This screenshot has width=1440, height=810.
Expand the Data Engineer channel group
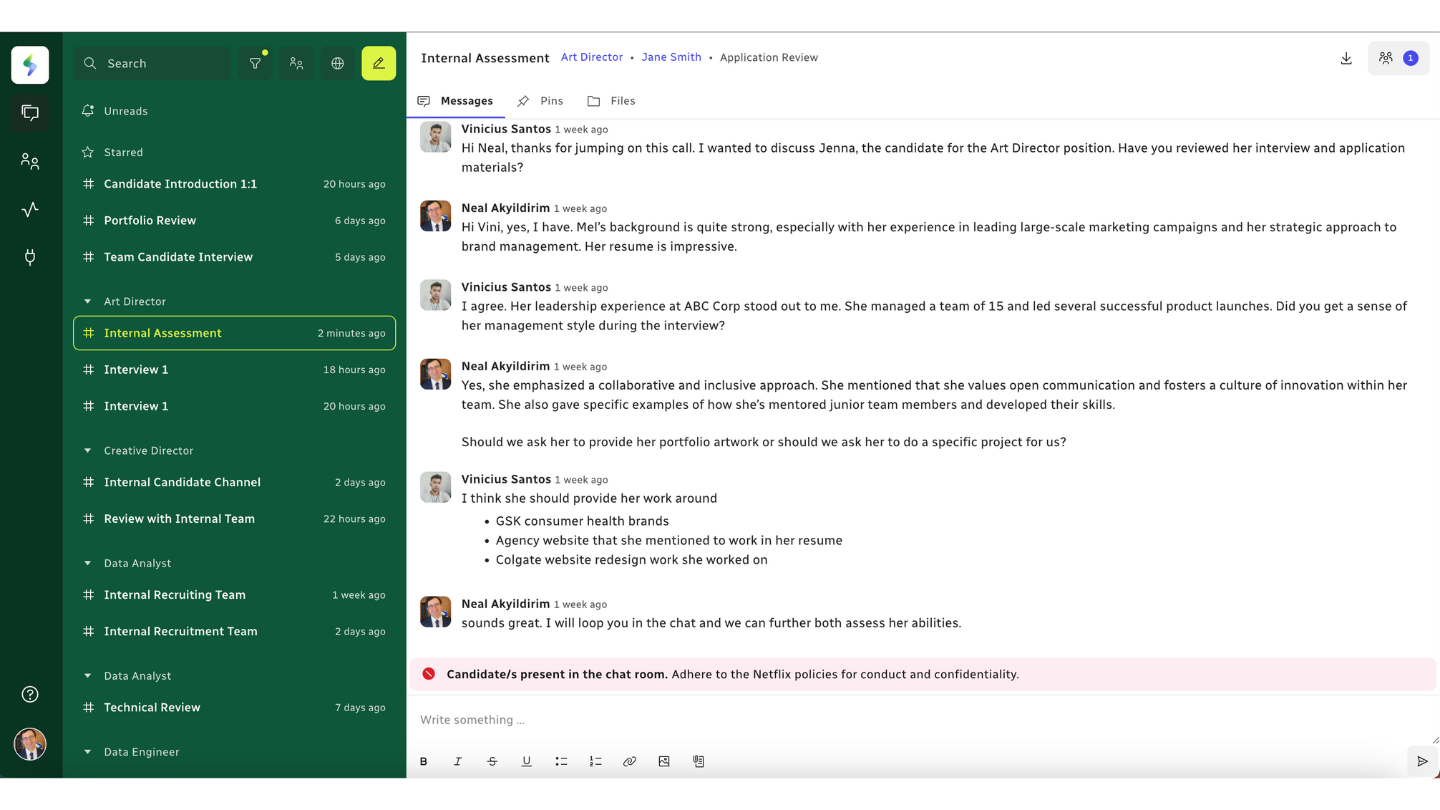tap(88, 752)
